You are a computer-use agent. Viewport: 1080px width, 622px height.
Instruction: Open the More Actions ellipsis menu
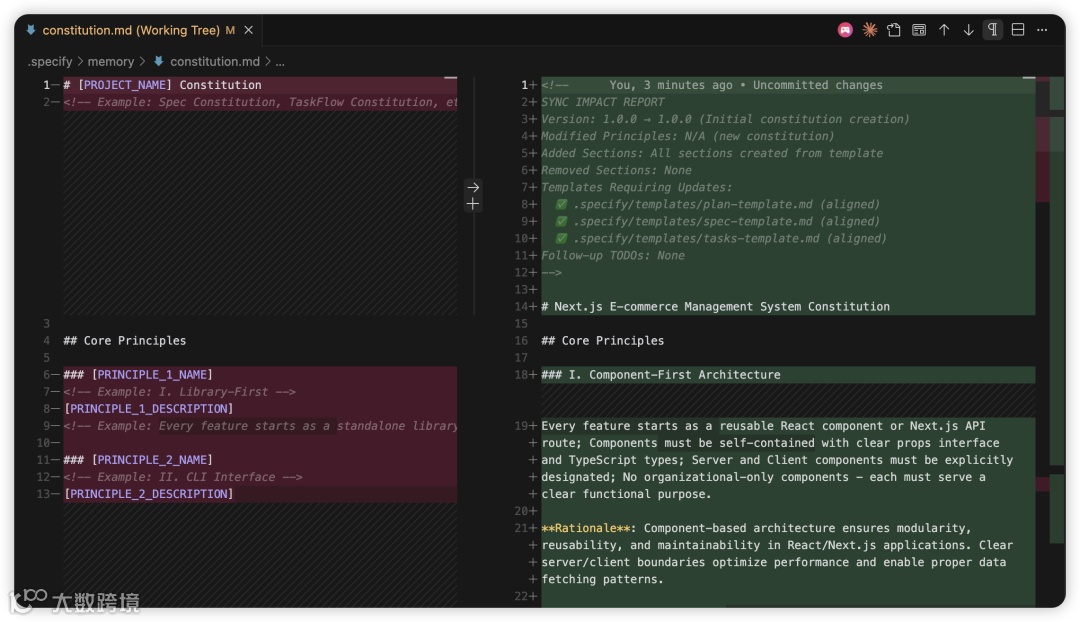click(x=1042, y=30)
